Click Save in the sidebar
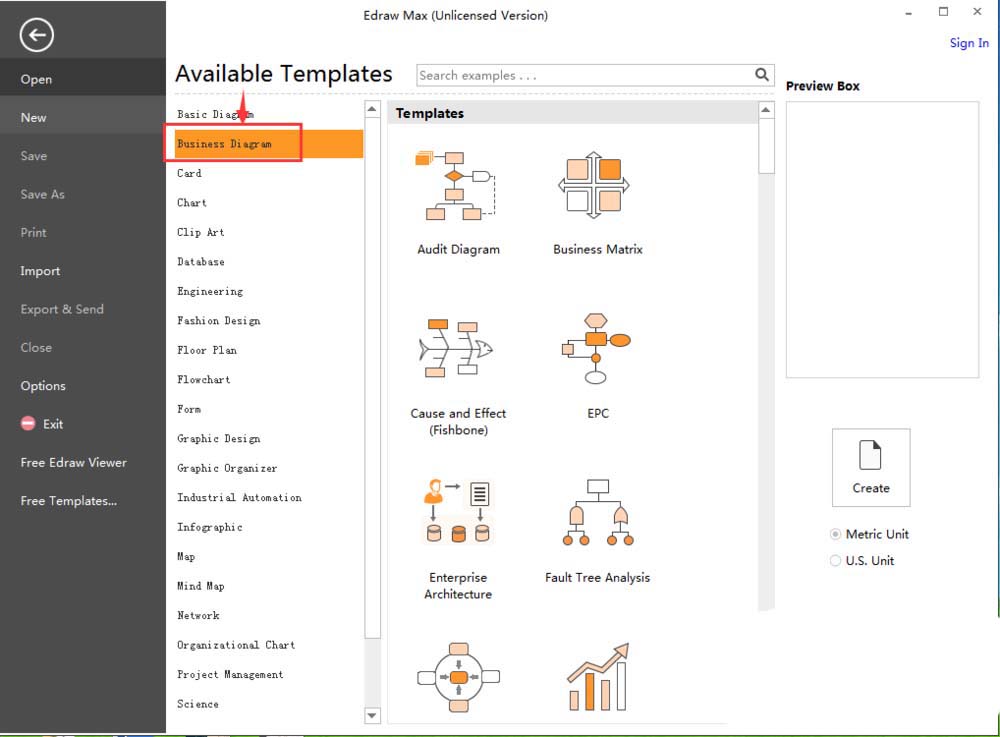Viewport: 1000px width, 737px height. pyautogui.click(x=34, y=156)
